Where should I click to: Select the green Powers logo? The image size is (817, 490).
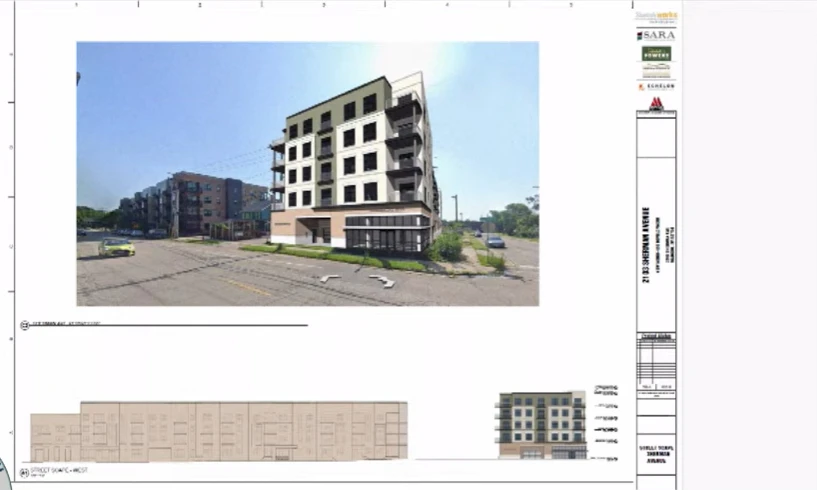click(x=656, y=53)
